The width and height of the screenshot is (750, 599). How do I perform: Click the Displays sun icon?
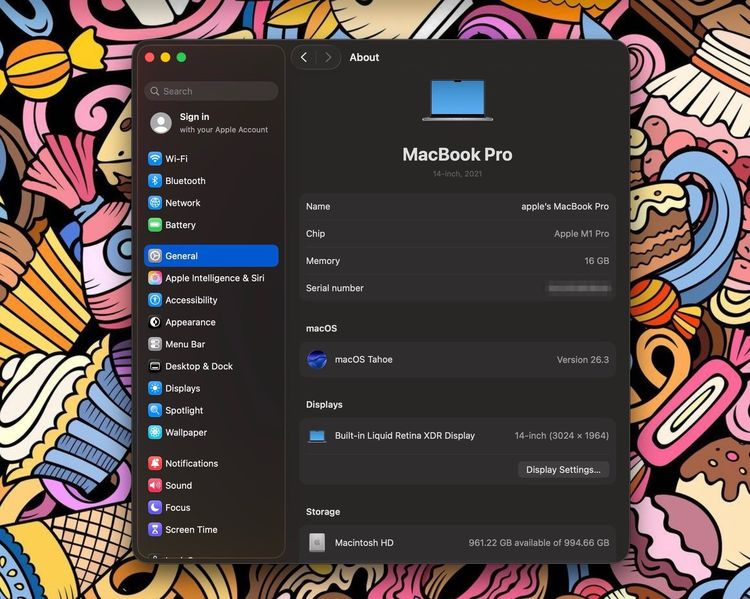pyautogui.click(x=154, y=388)
